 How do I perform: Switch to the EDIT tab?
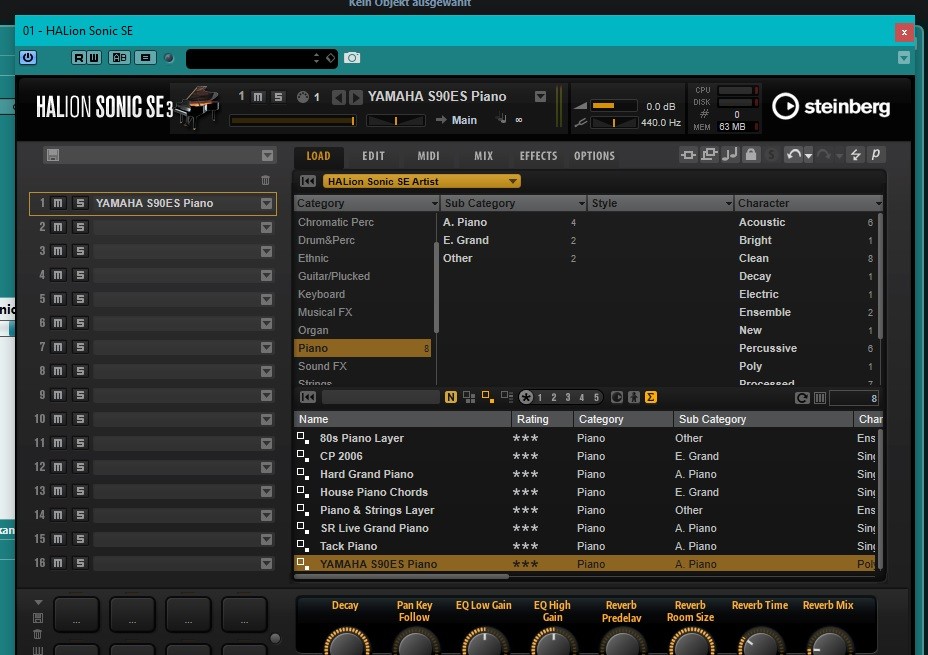[x=373, y=156]
